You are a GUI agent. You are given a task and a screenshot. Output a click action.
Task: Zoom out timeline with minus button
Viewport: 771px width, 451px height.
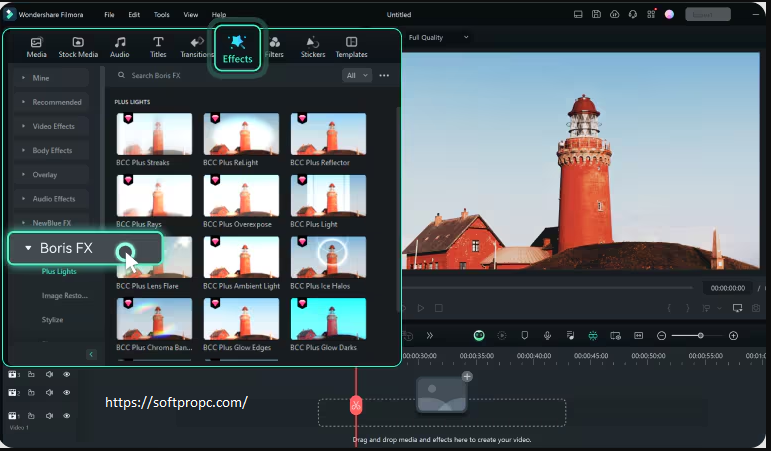click(661, 335)
